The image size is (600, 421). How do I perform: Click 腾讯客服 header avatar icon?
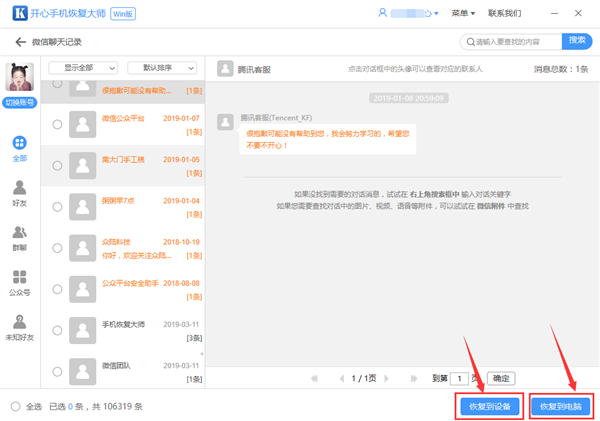pos(225,69)
